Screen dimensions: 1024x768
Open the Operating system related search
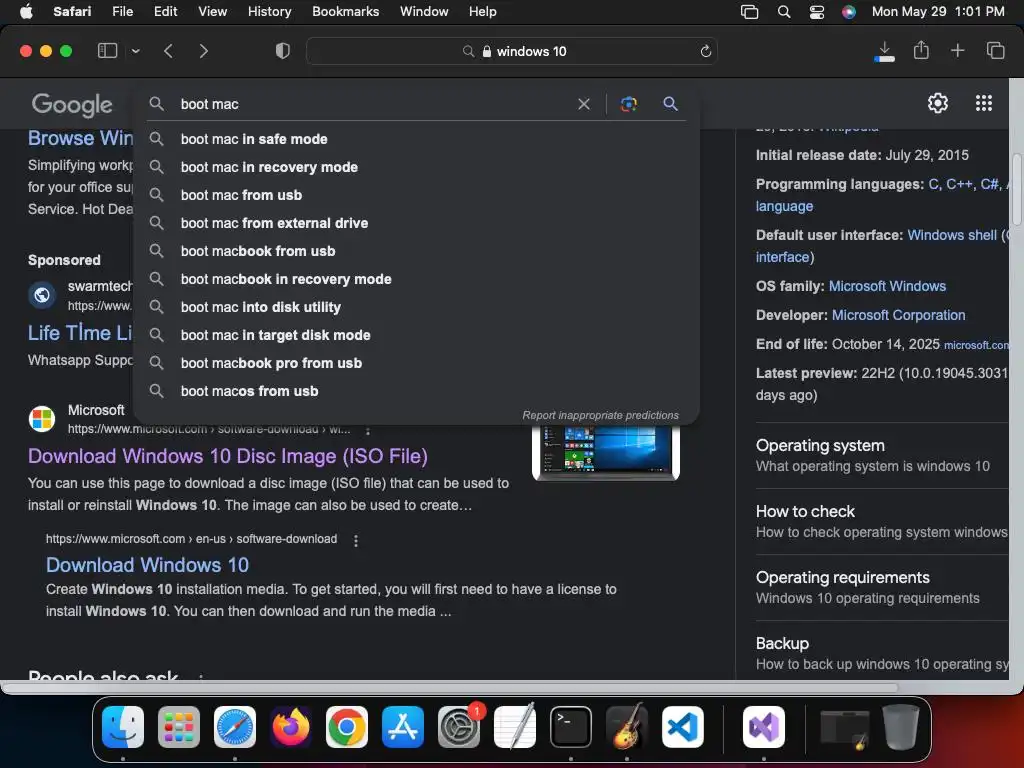pos(882,455)
